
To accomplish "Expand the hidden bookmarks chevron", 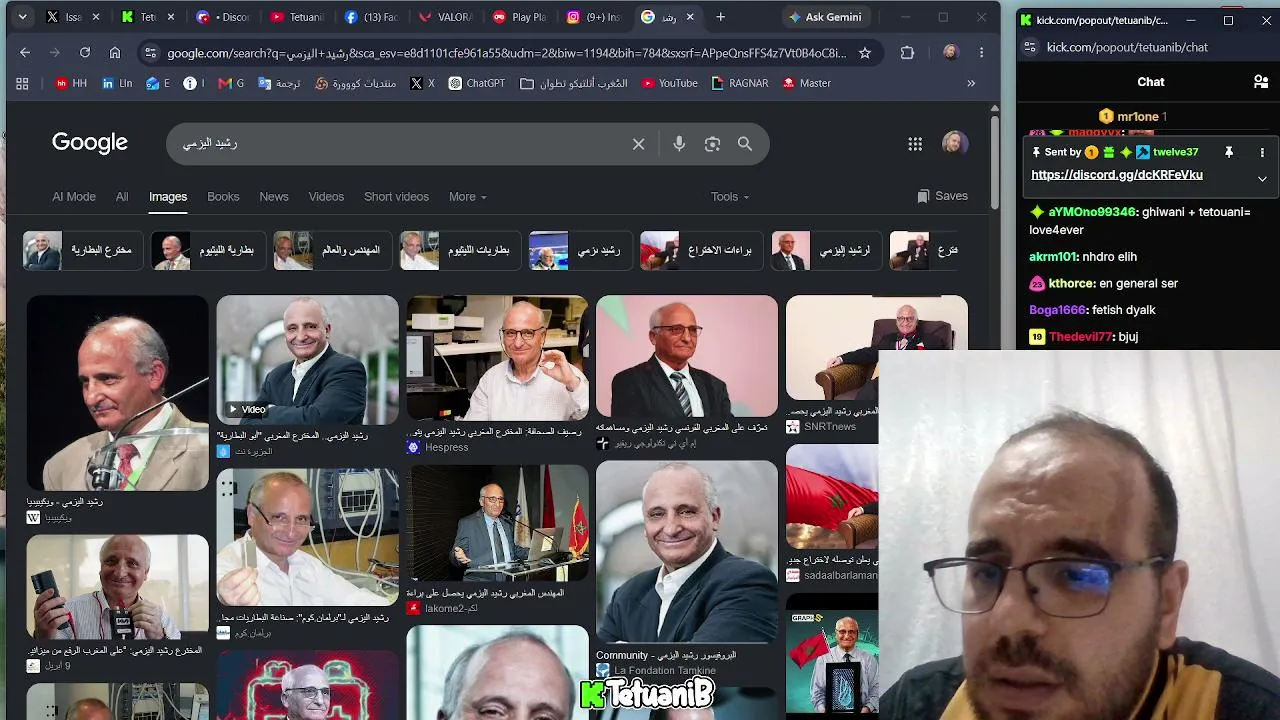I will [x=970, y=84].
